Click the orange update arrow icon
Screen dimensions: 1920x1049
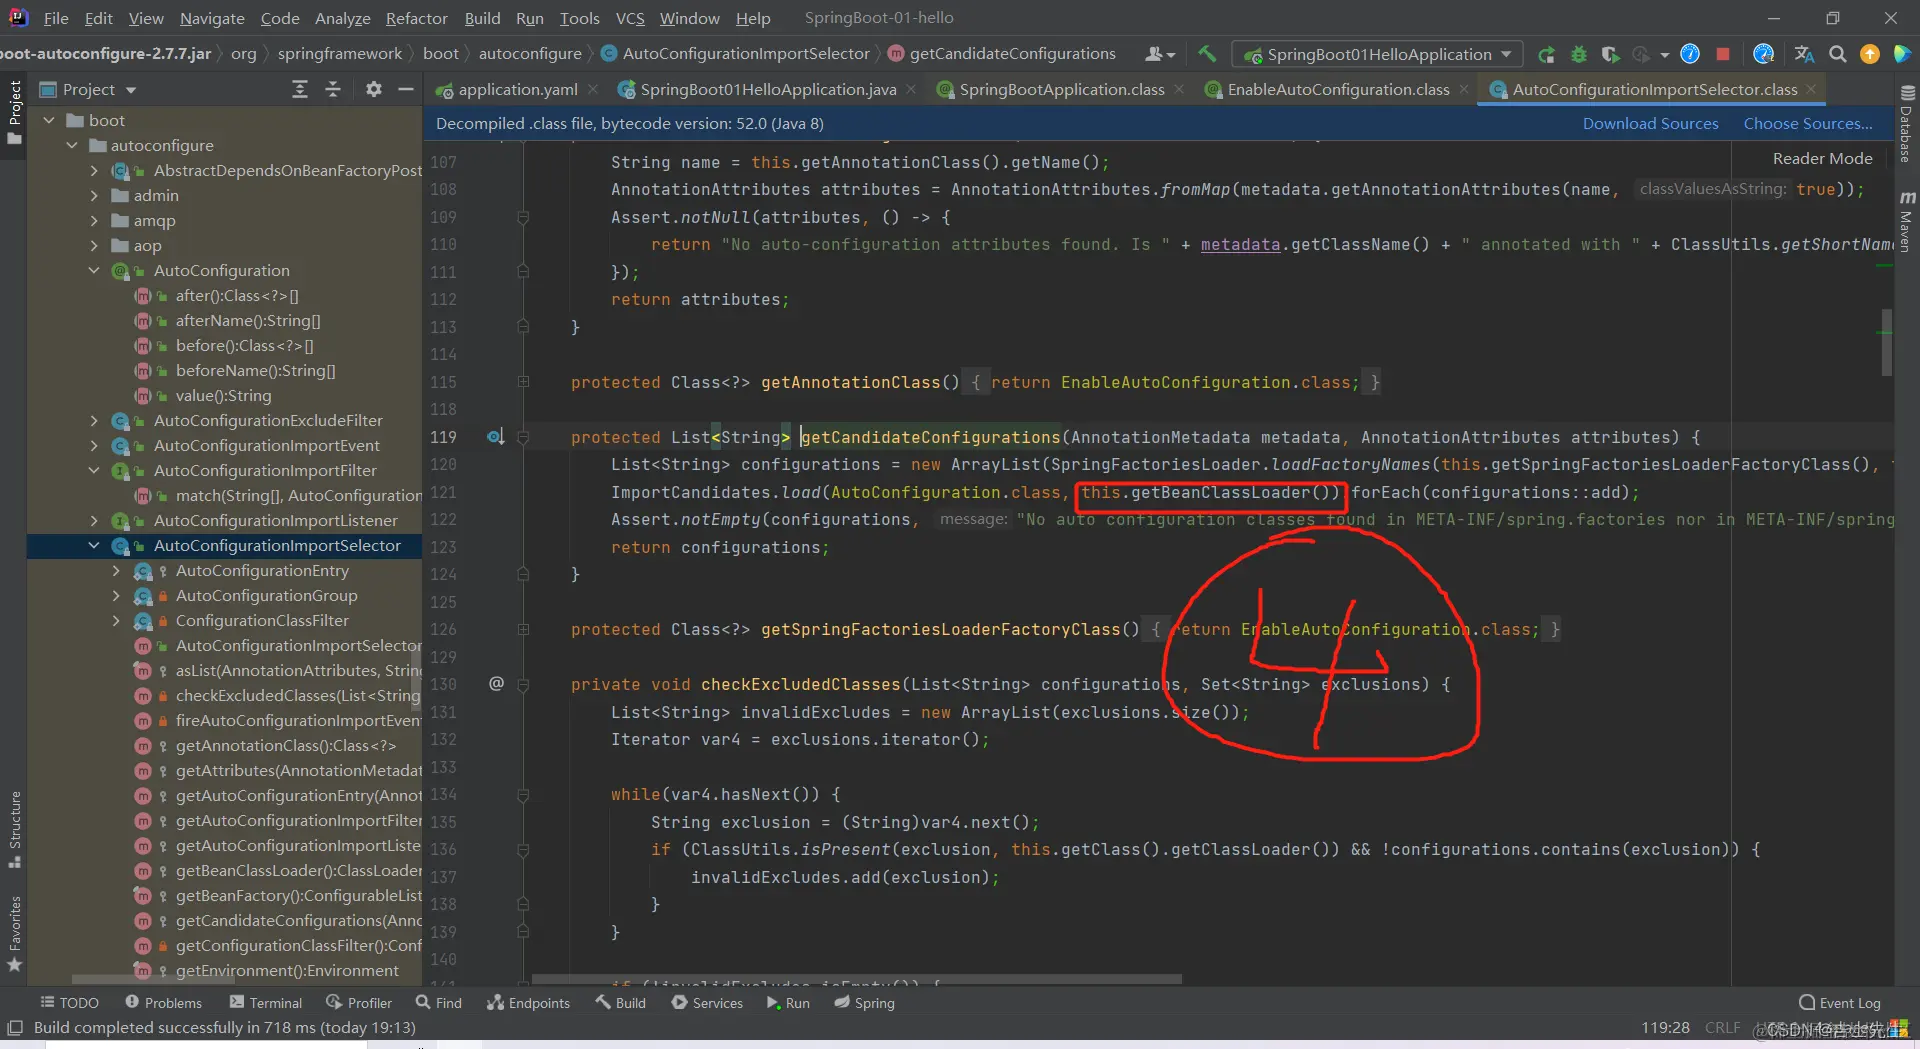(1870, 54)
